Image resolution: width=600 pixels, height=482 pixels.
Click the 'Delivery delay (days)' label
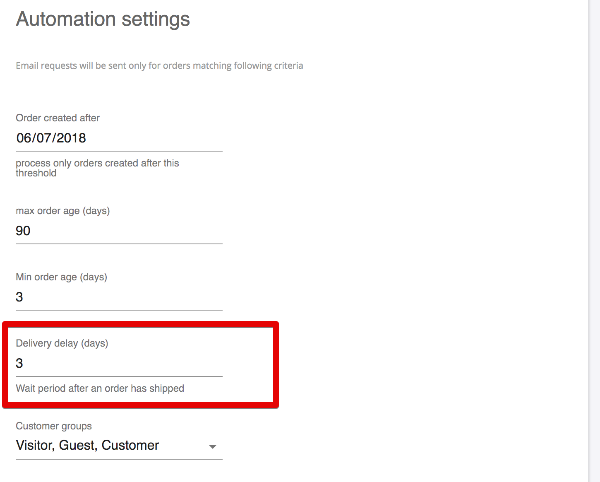click(x=62, y=343)
